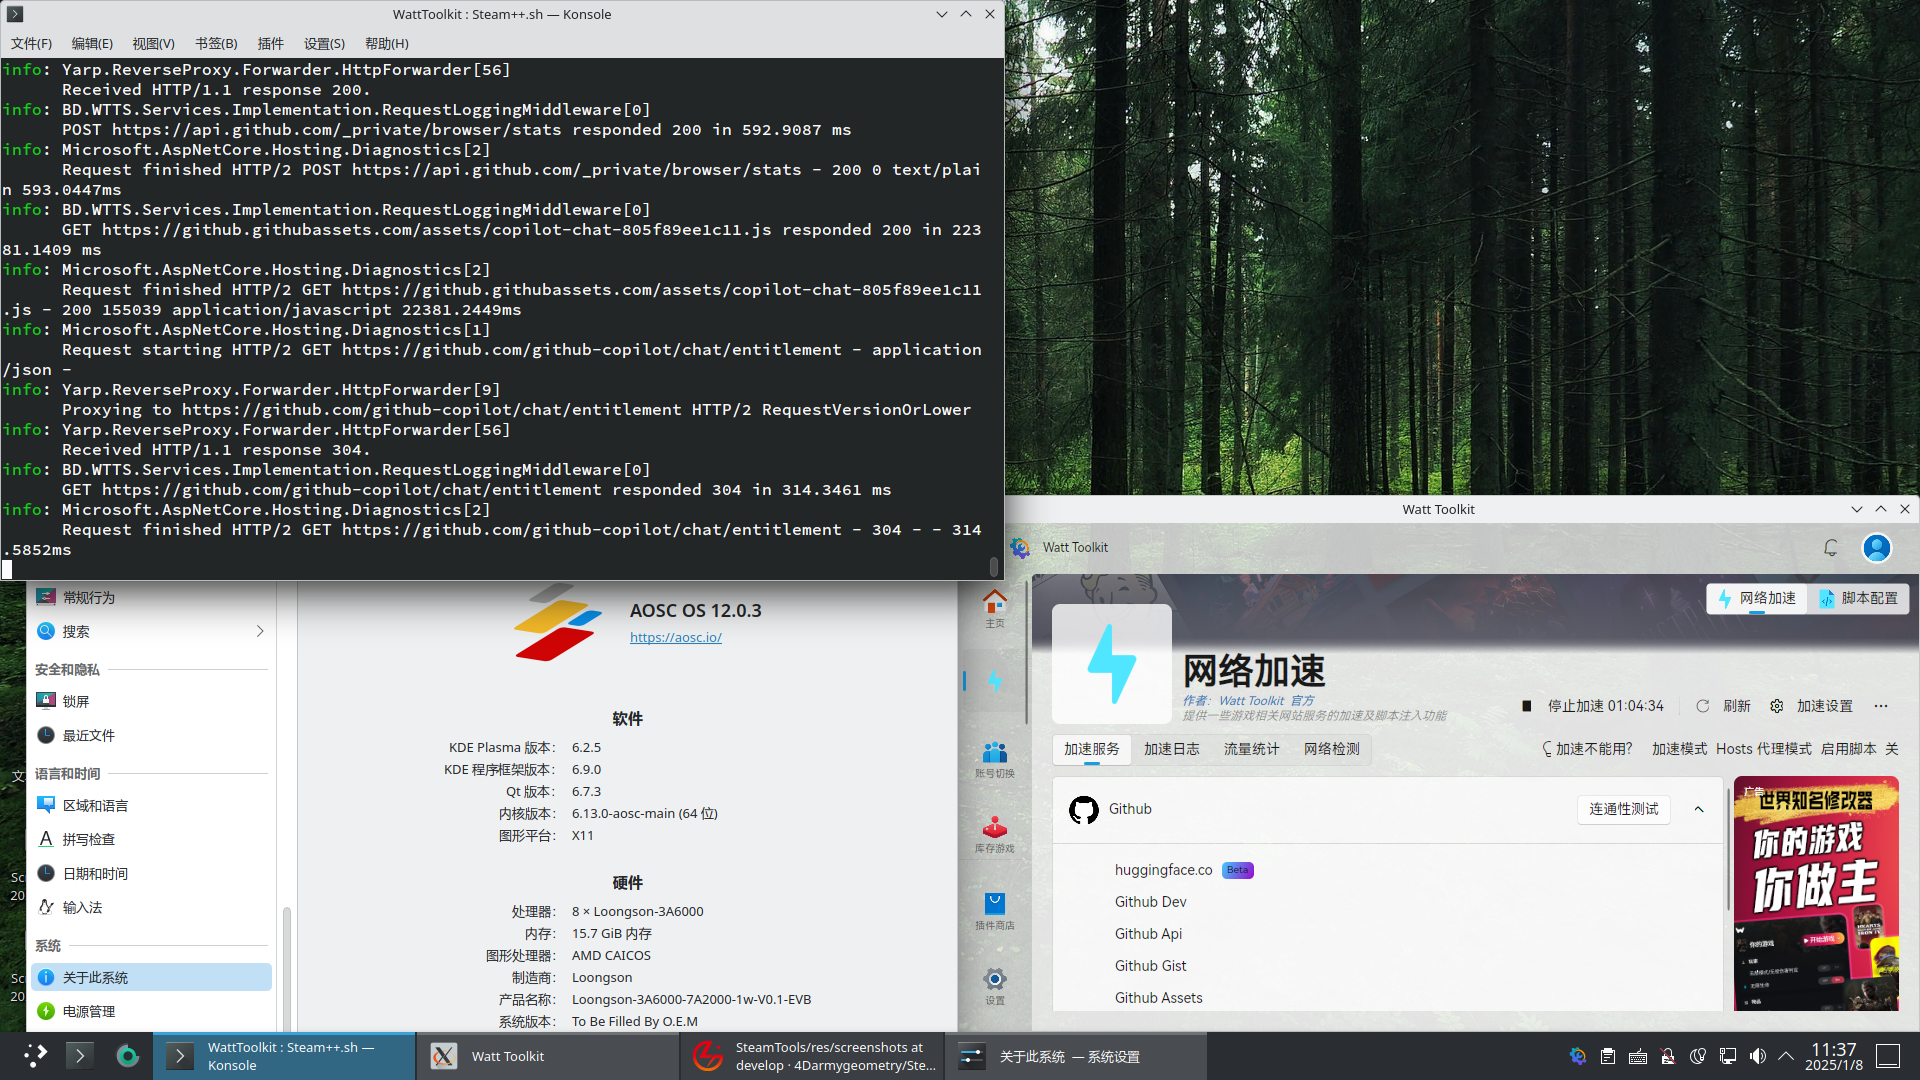The height and width of the screenshot is (1080, 1920).
Task: Switch to 流量统计 tab
Action: point(1252,749)
